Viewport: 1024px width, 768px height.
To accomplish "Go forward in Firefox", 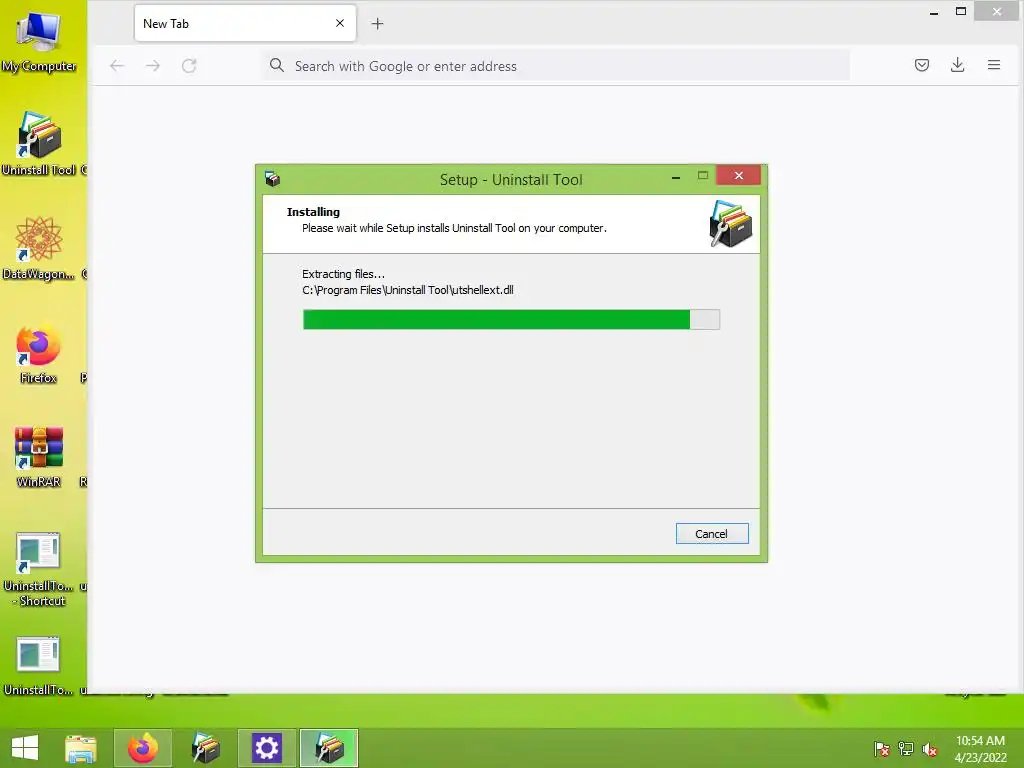I will tap(153, 65).
